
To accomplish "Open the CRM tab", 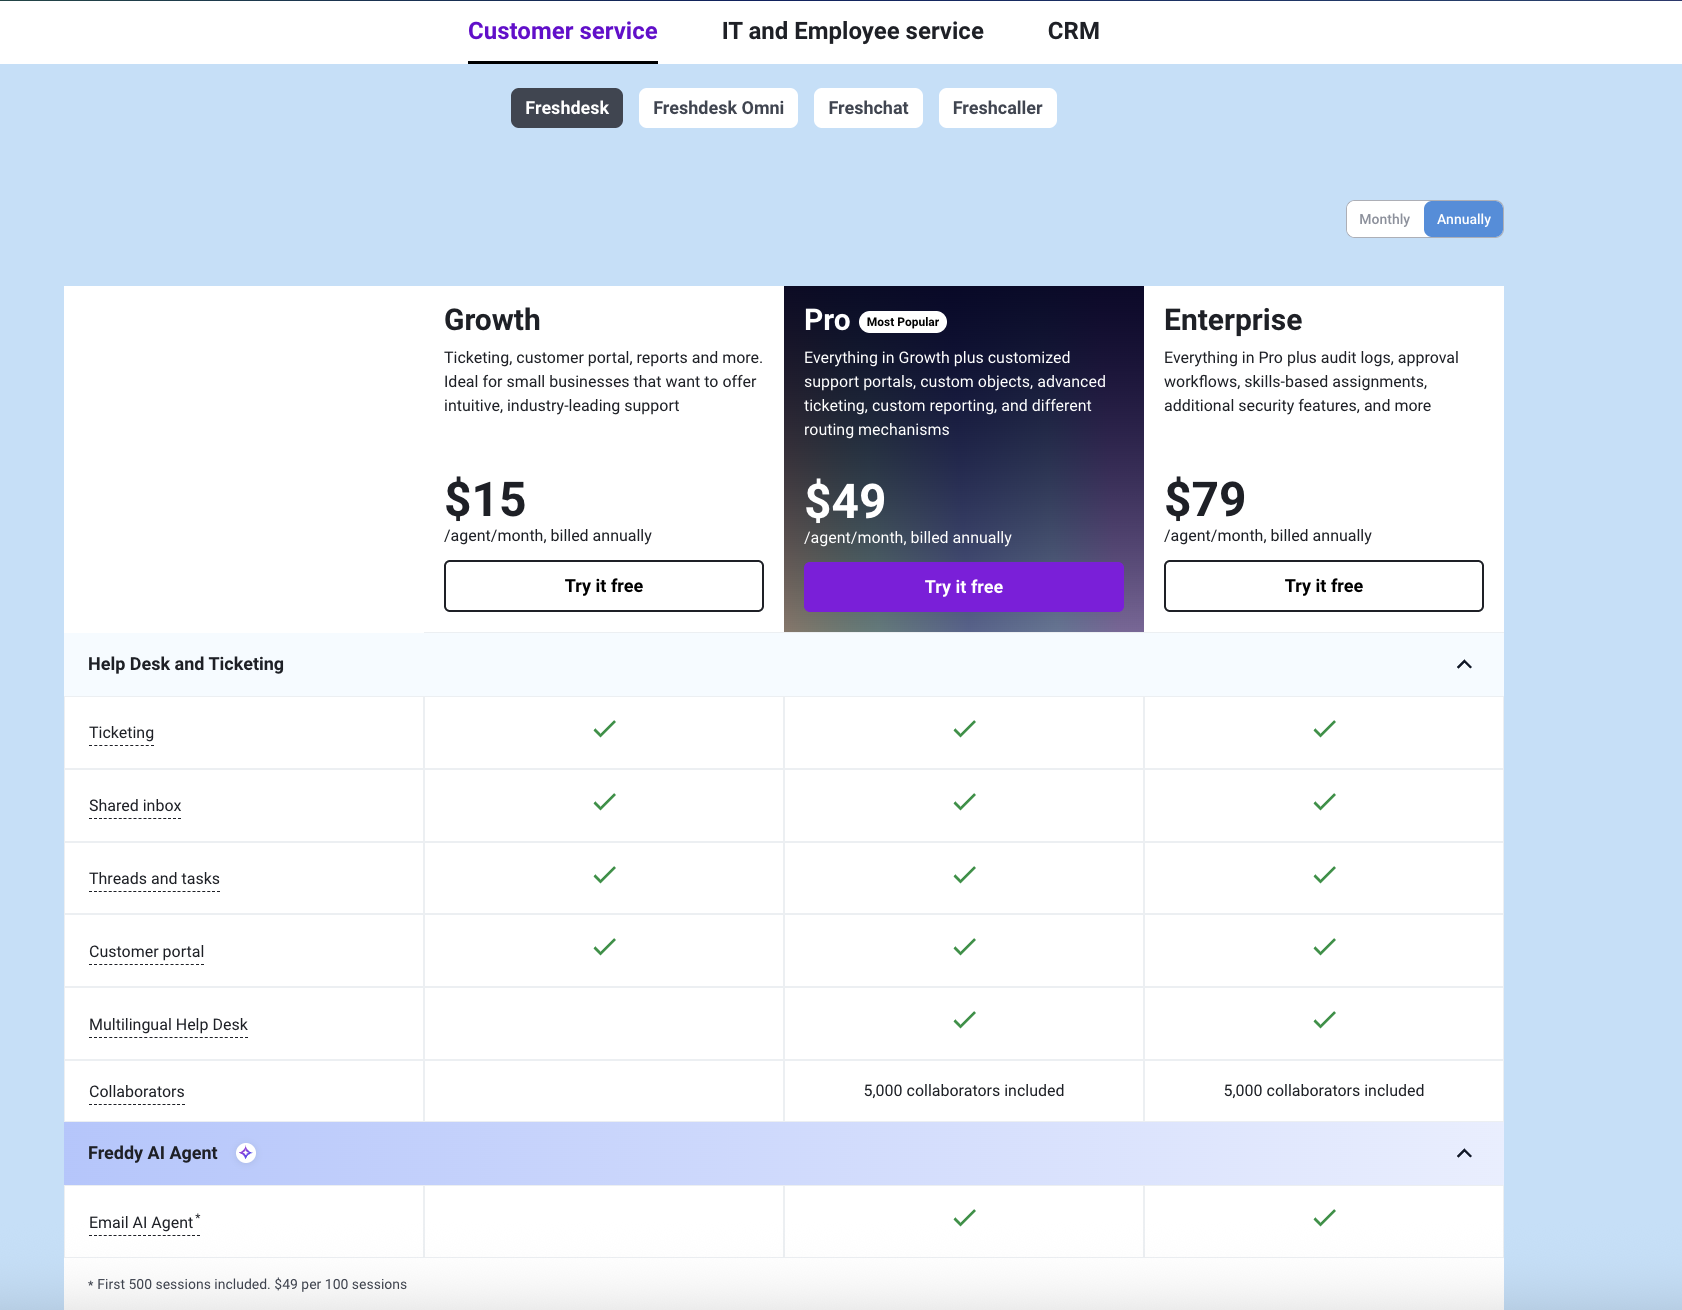I will pos(1074,31).
